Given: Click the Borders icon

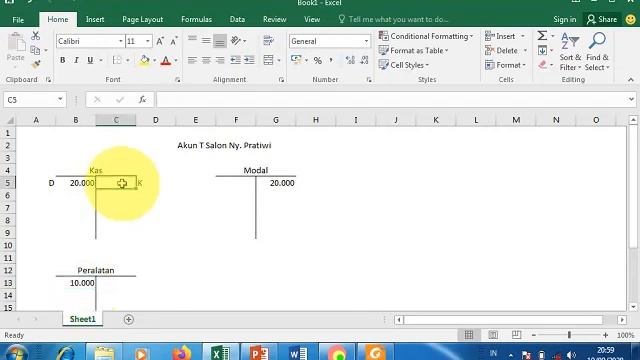Looking at the screenshot, I should pos(117,60).
